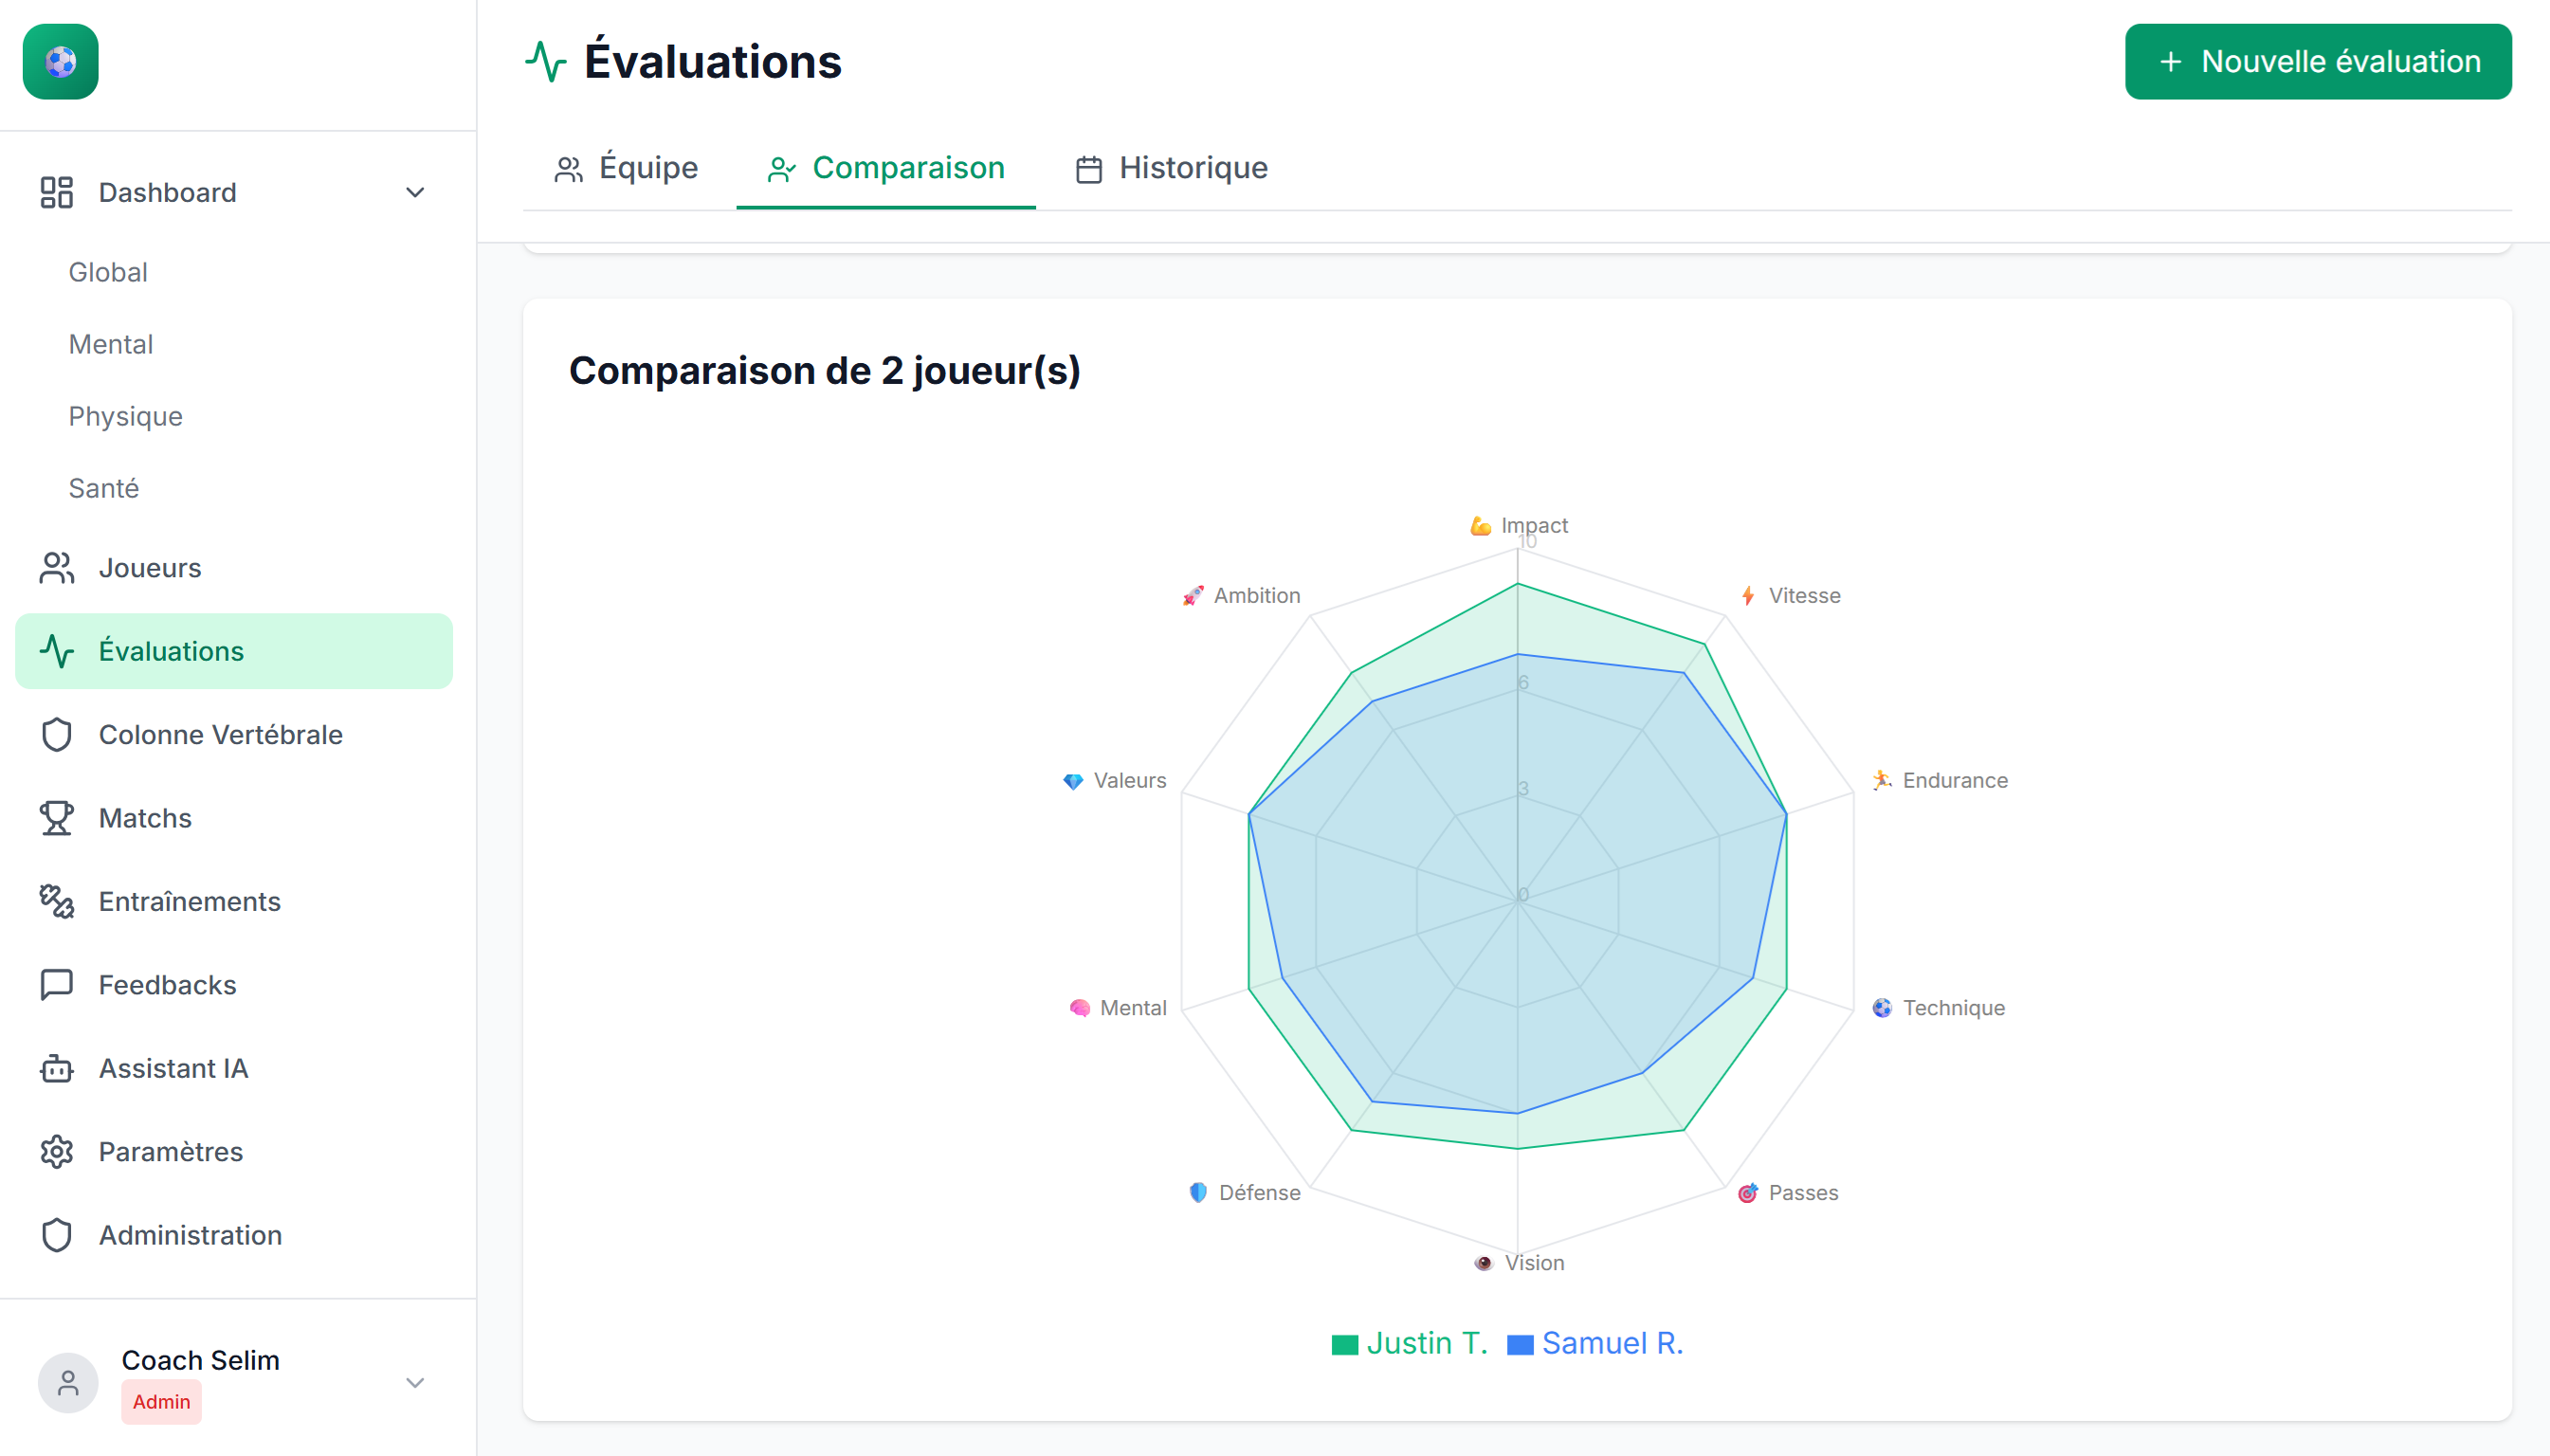Click the Entraînements dumbbell icon

pos(56,901)
